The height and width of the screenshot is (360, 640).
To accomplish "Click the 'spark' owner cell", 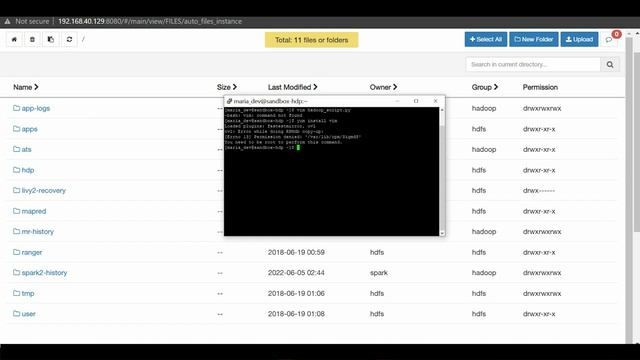I will [379, 273].
